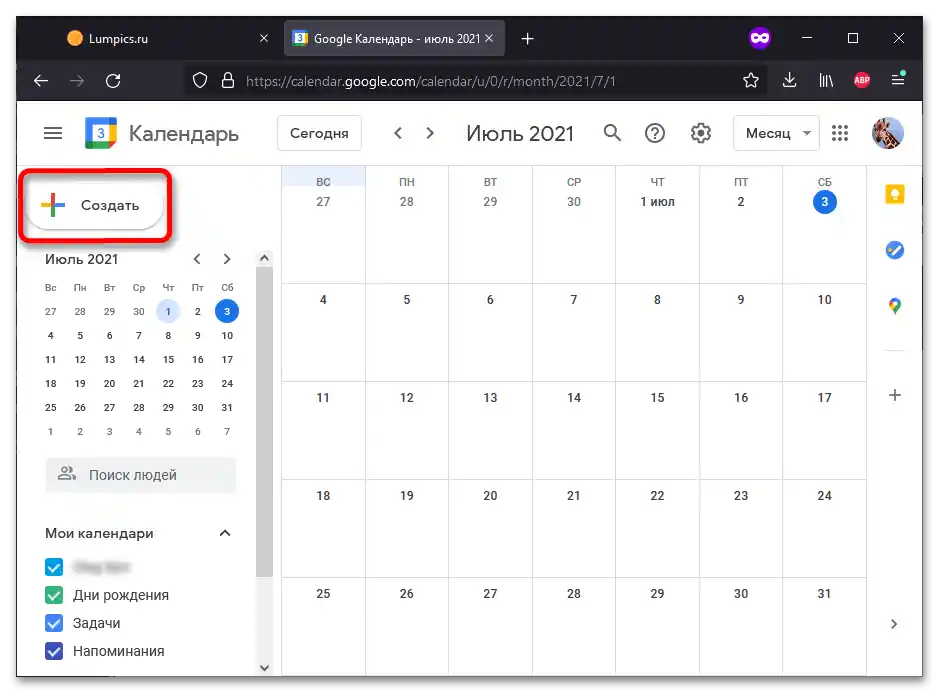Open the account profile avatar
The height and width of the screenshot is (693, 939).
click(887, 133)
